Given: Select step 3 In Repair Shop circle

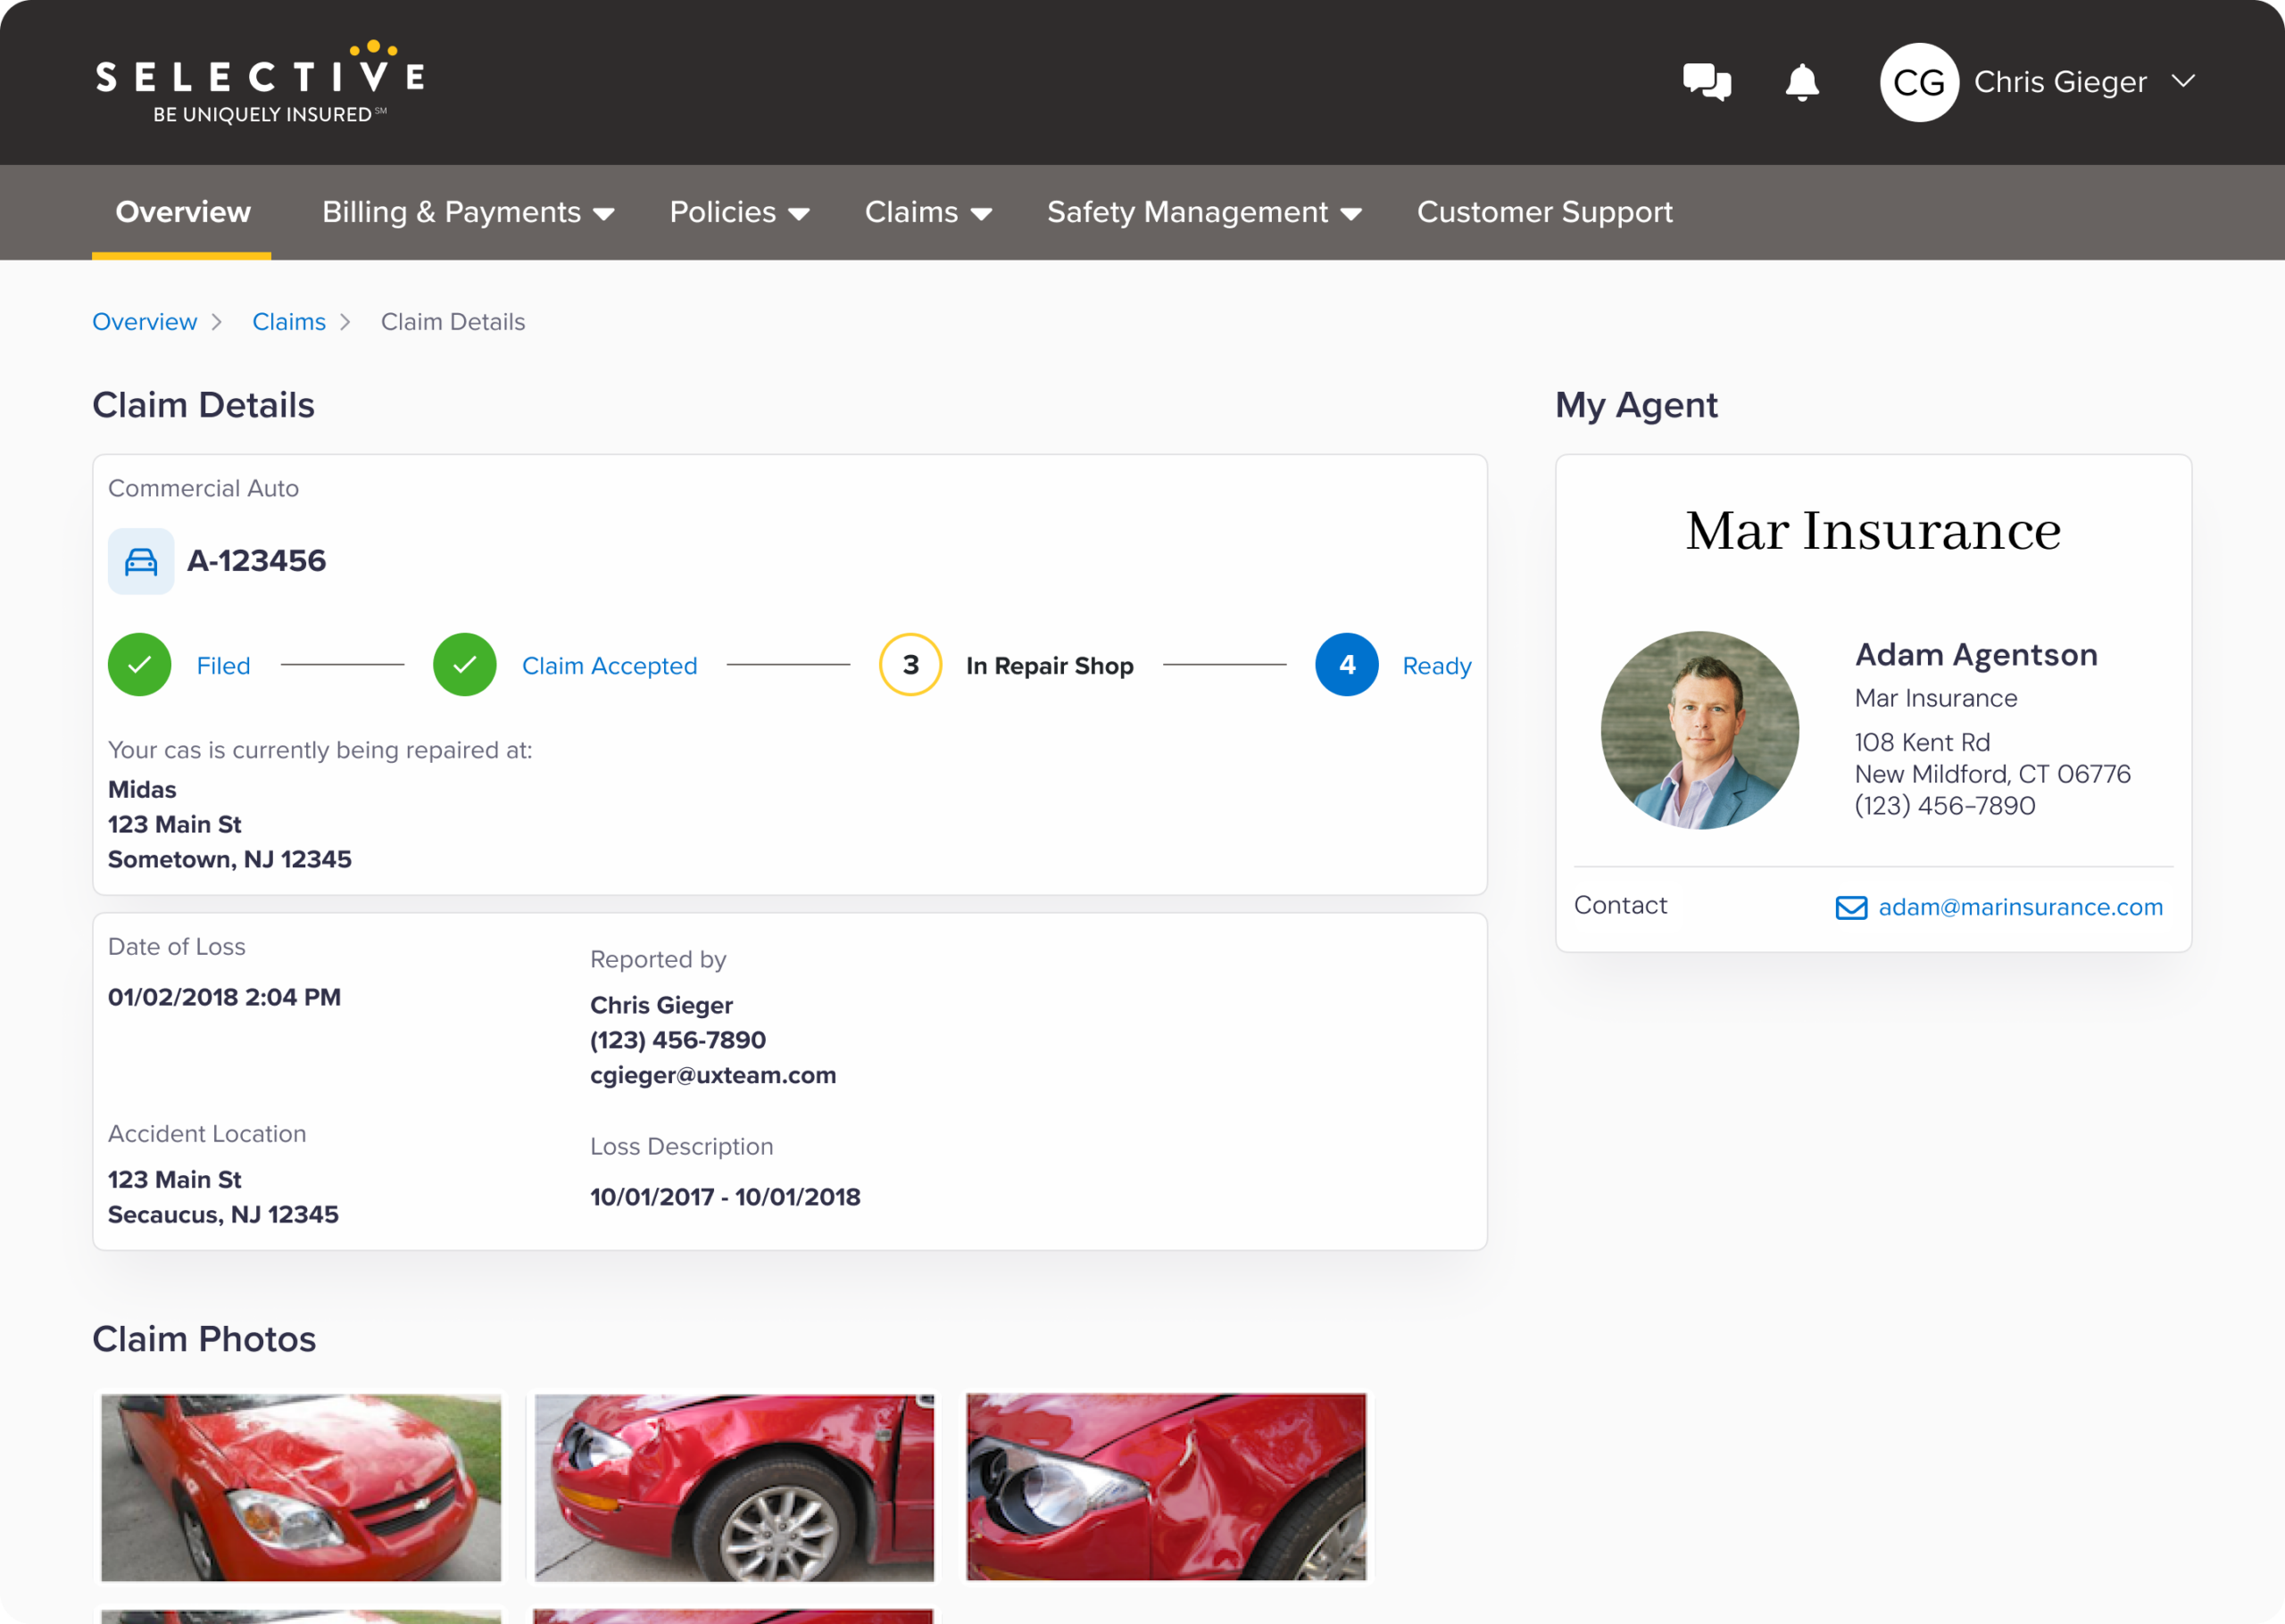Looking at the screenshot, I should (x=910, y=665).
